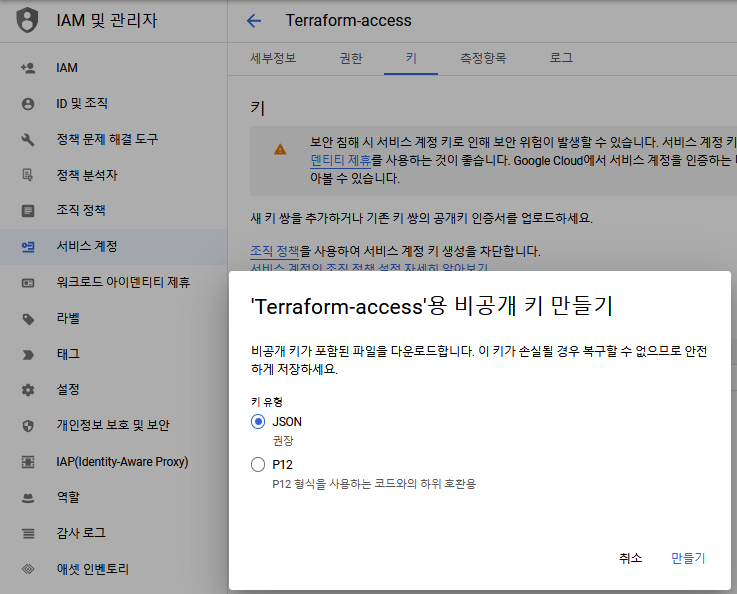The height and width of the screenshot is (594, 737).
Task: Click the 감사 로그 lines icon
Action: click(x=28, y=533)
